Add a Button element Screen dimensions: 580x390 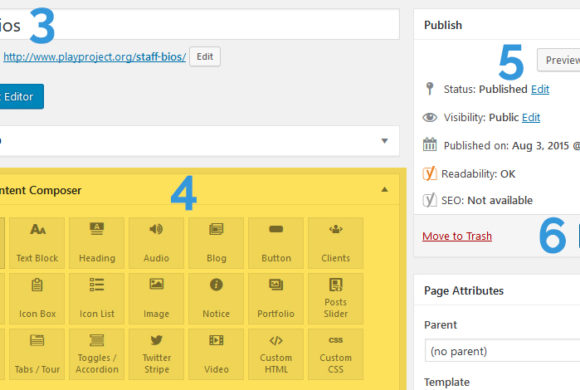pyautogui.click(x=276, y=243)
